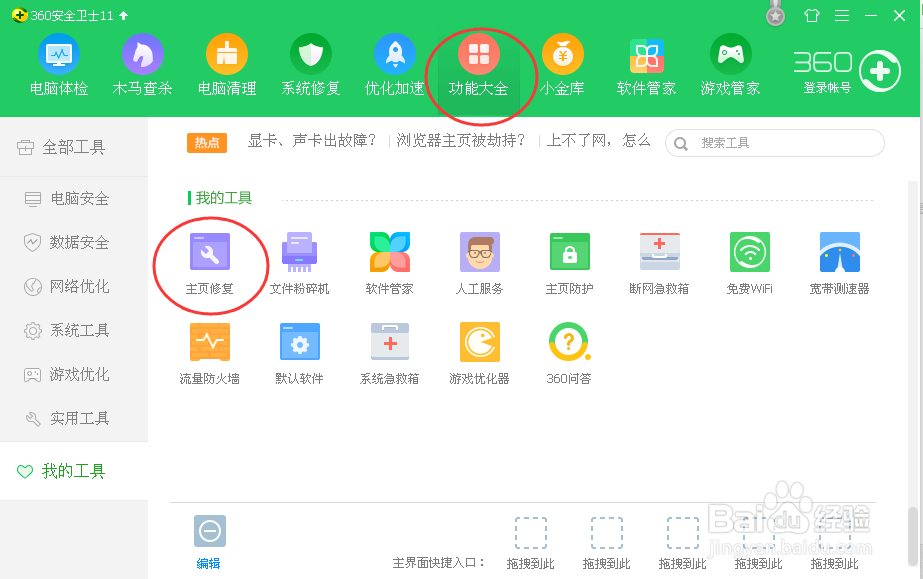Click upgrade arrow beside 360安全卫士11
This screenshot has width=923, height=579.
(x=124, y=15)
